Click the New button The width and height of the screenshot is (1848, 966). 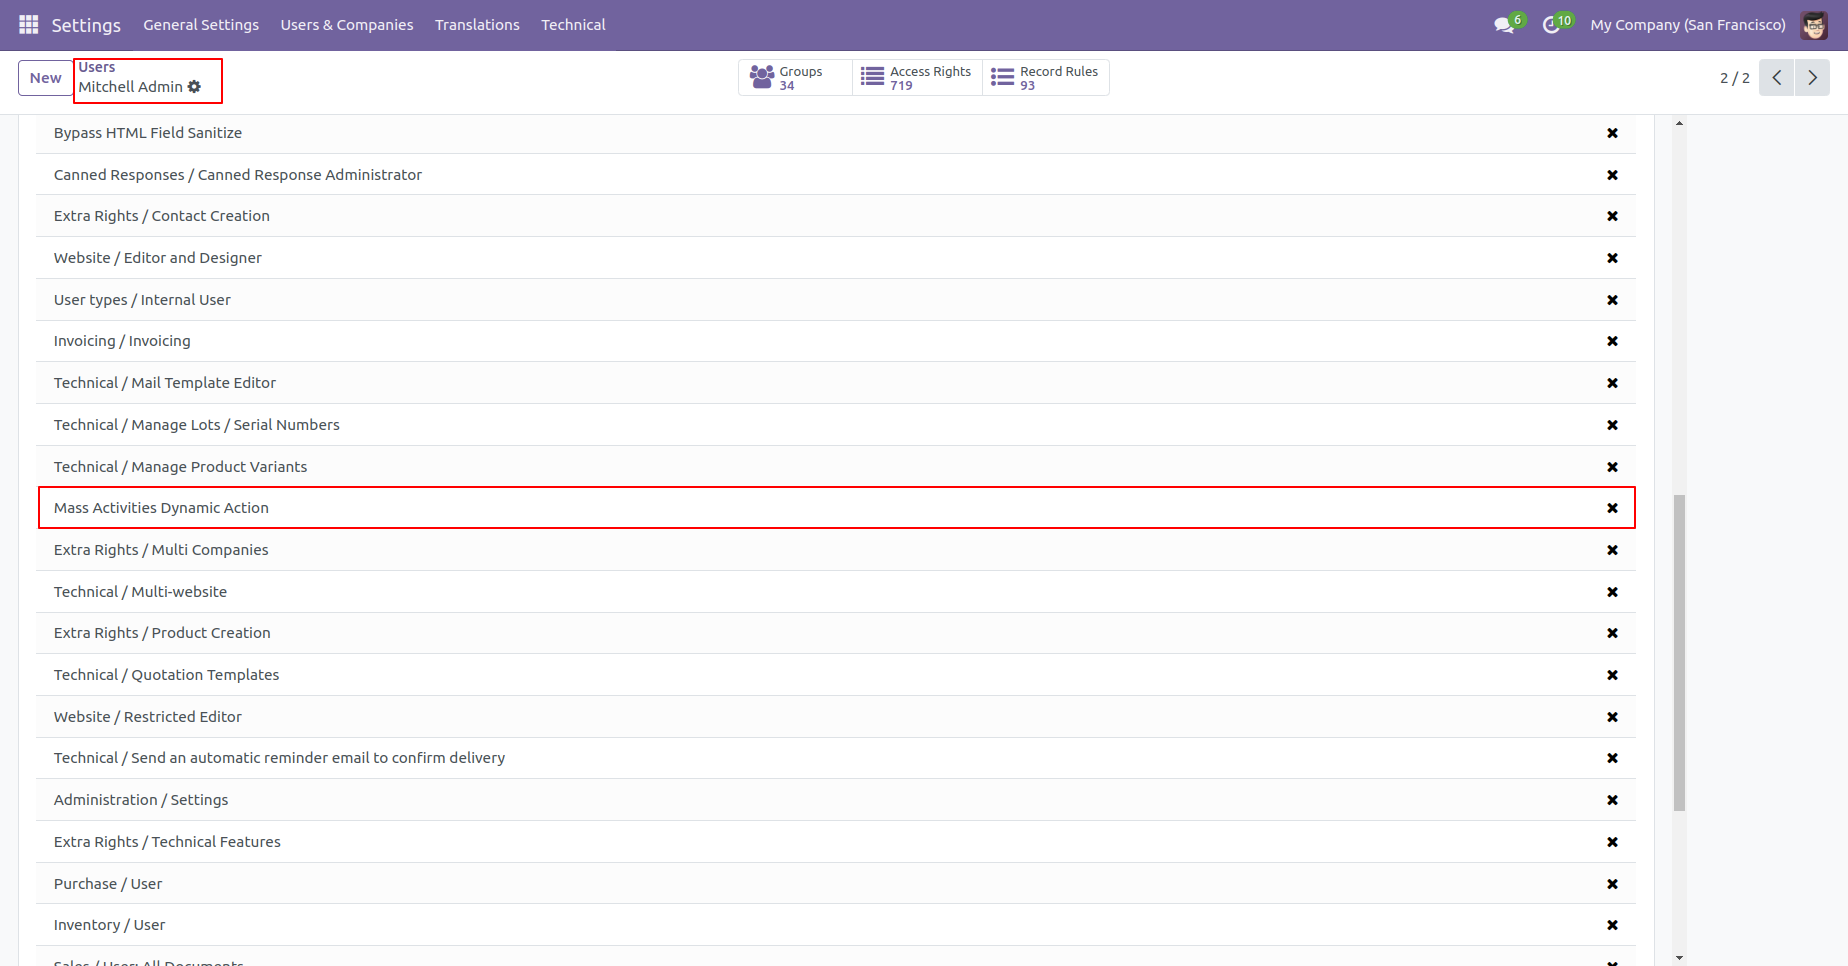tap(45, 78)
